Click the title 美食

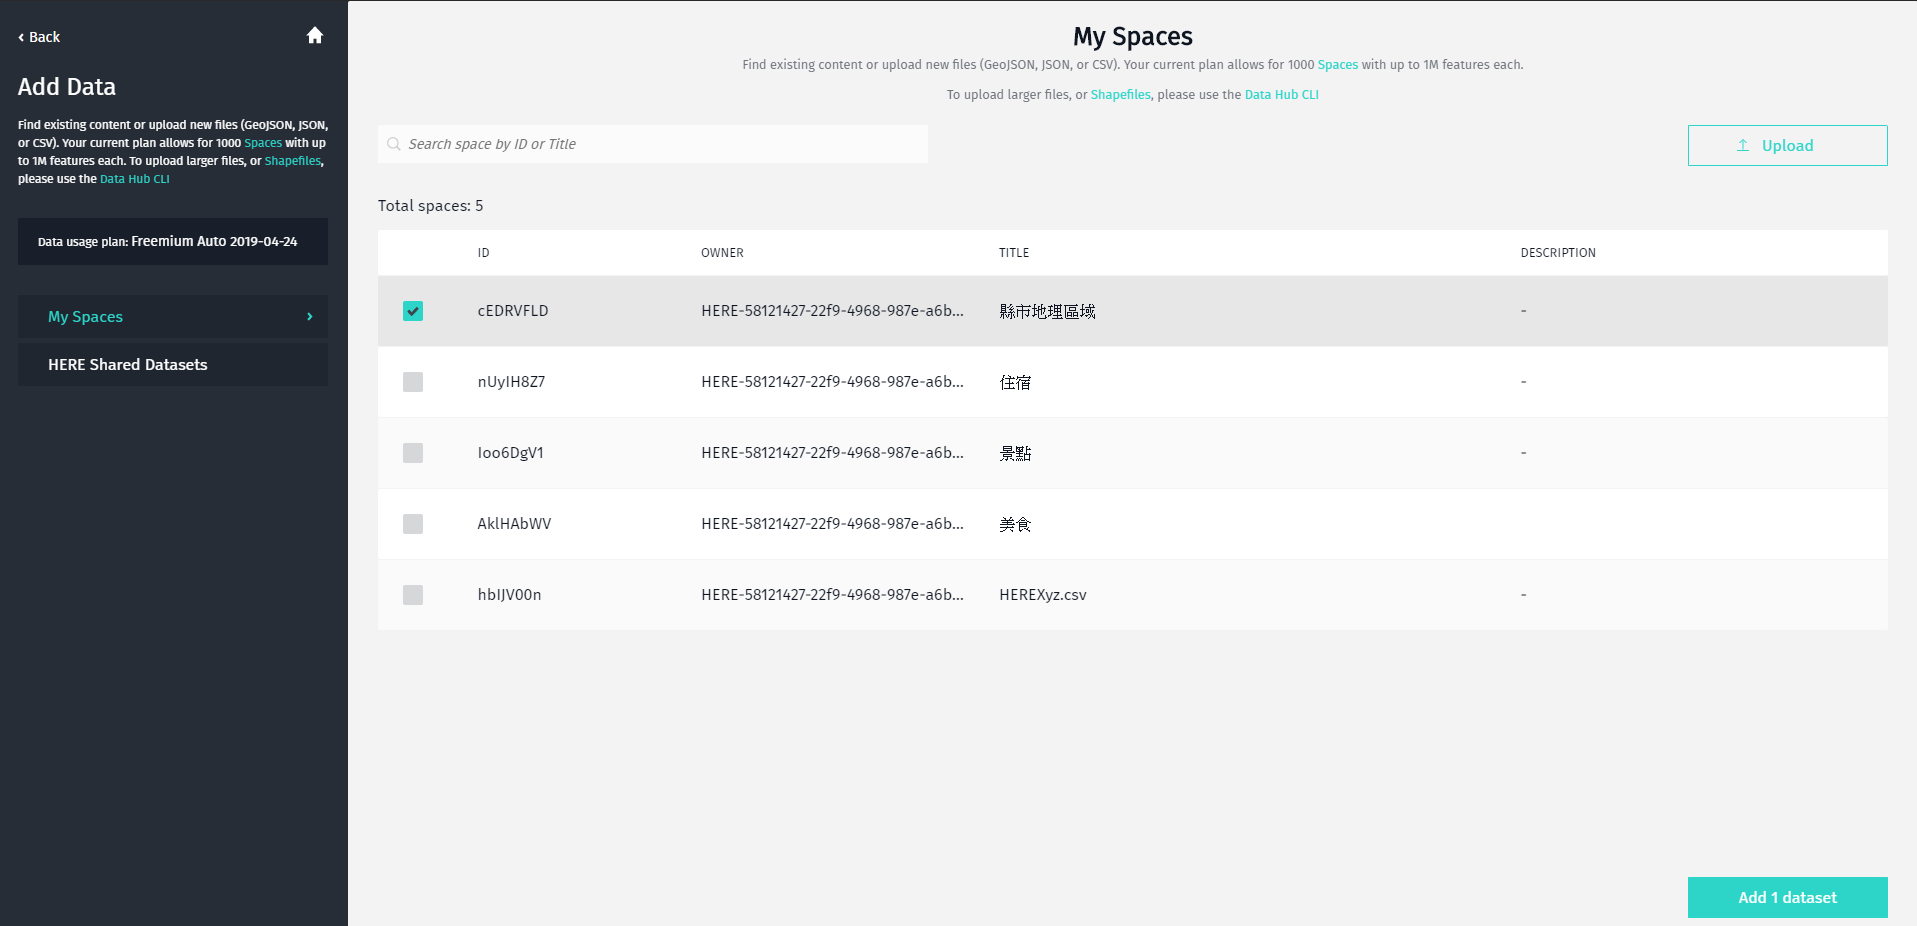[1015, 525]
